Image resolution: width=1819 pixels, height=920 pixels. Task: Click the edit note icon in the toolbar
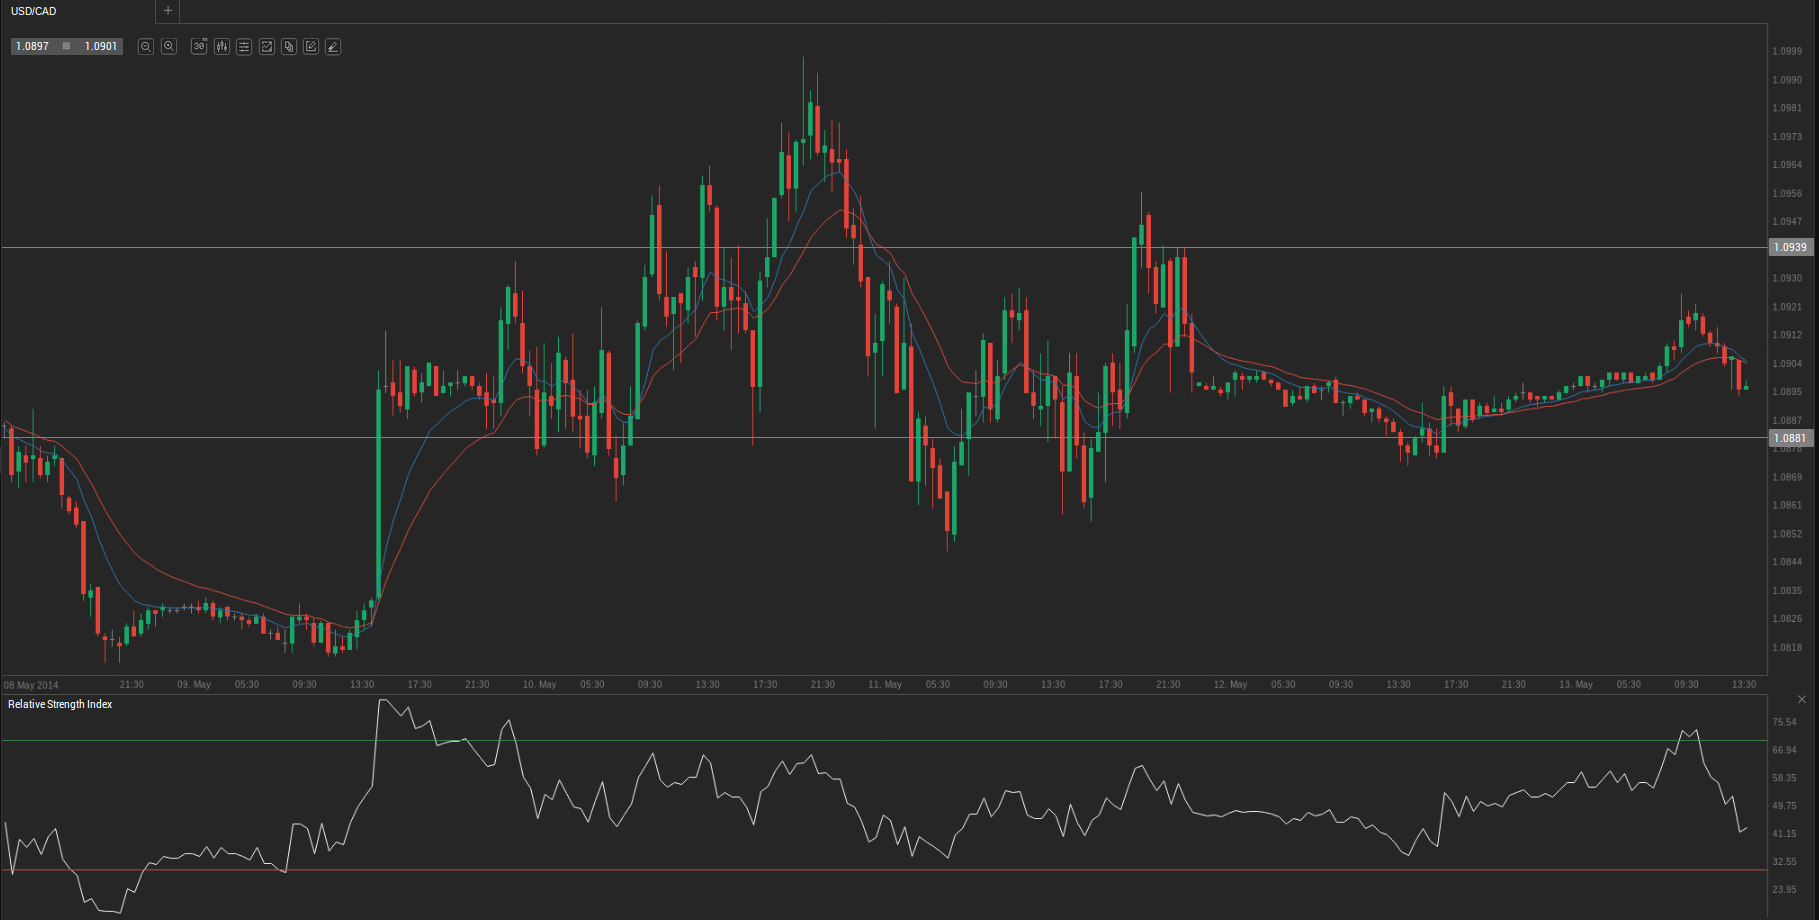click(x=311, y=47)
